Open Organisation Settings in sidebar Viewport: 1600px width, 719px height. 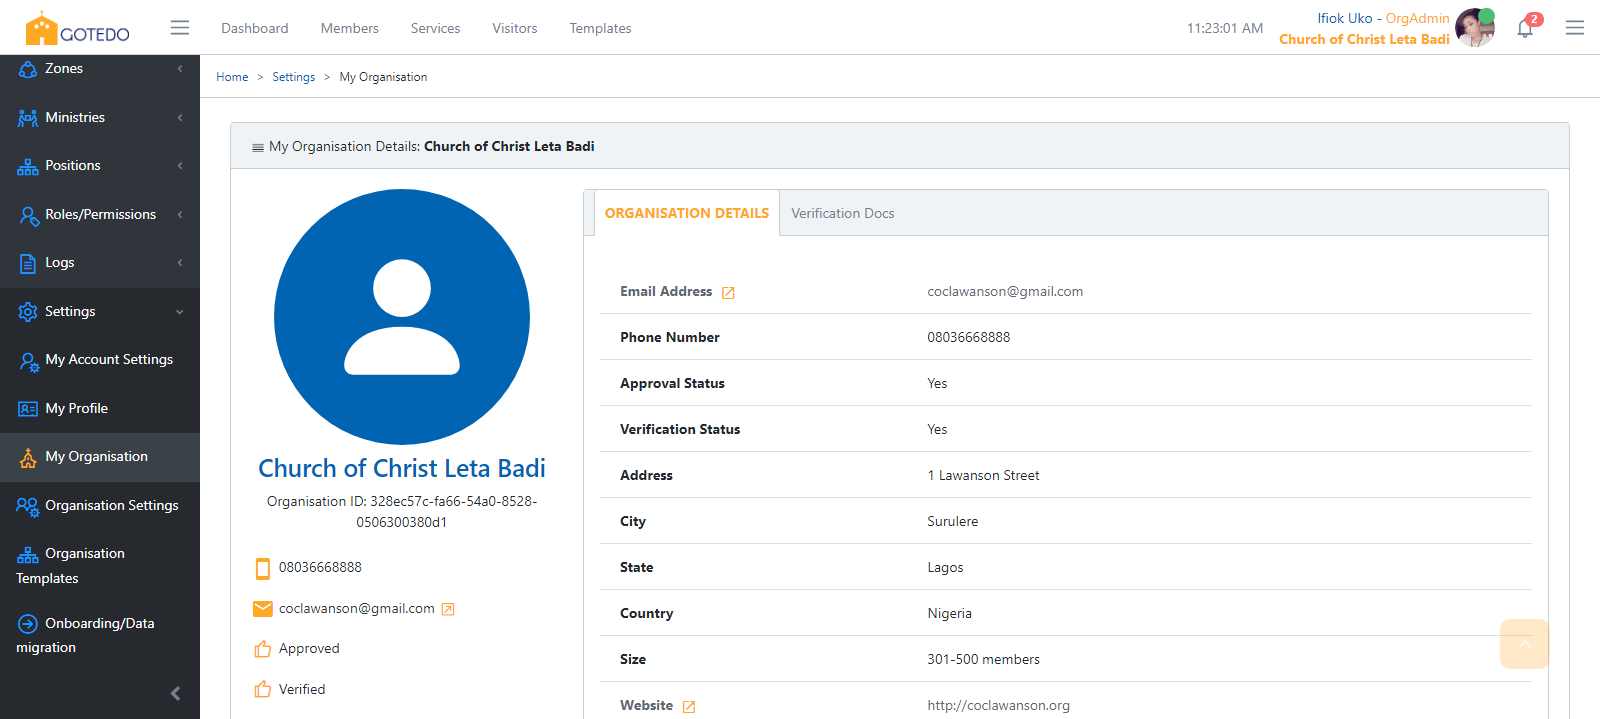[x=111, y=505]
